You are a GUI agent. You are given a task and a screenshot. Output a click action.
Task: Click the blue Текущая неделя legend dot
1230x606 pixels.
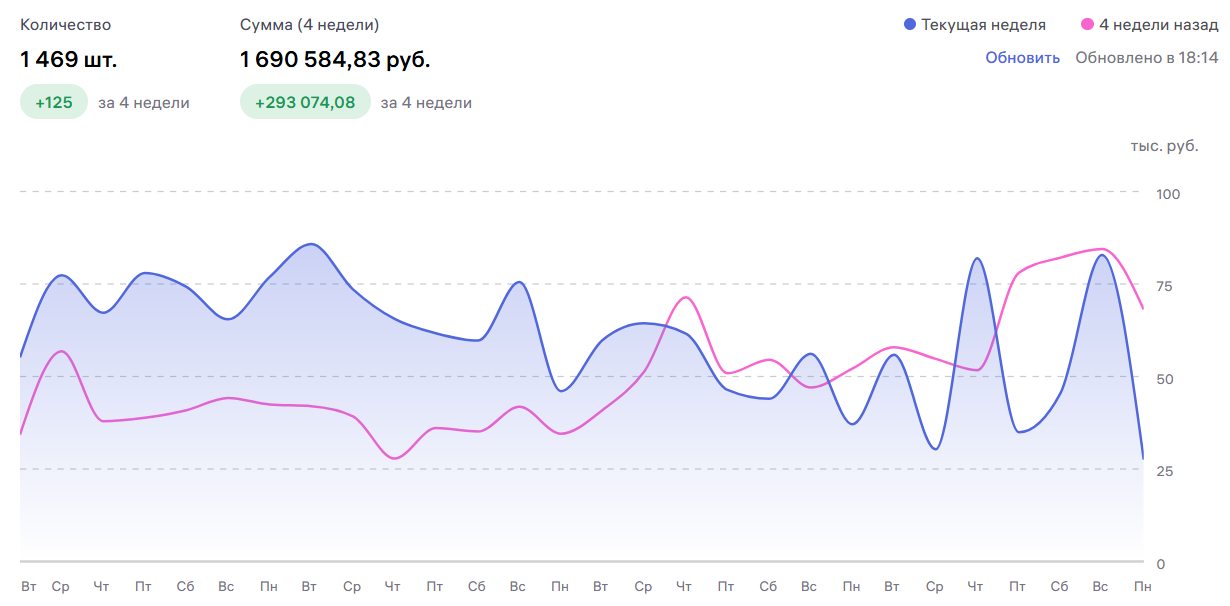pos(909,25)
